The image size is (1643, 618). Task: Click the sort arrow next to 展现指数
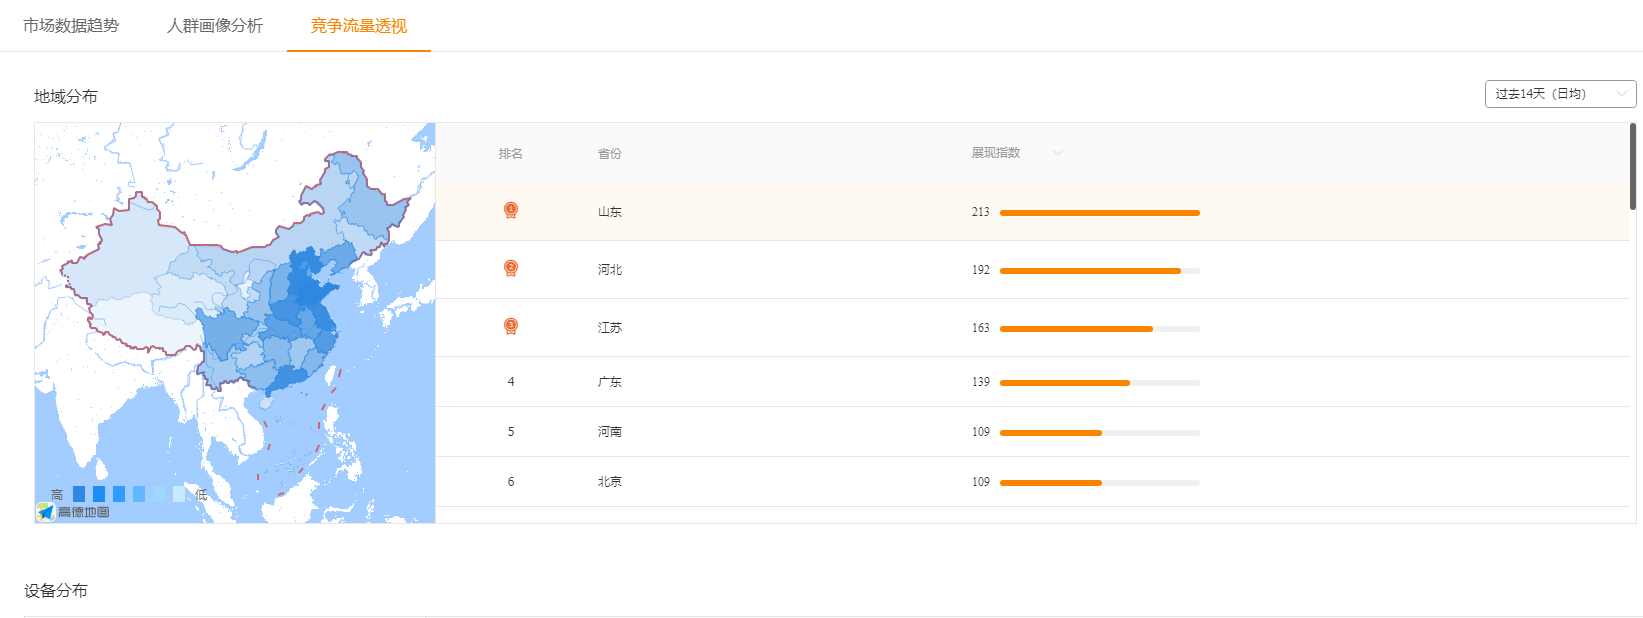(1057, 153)
